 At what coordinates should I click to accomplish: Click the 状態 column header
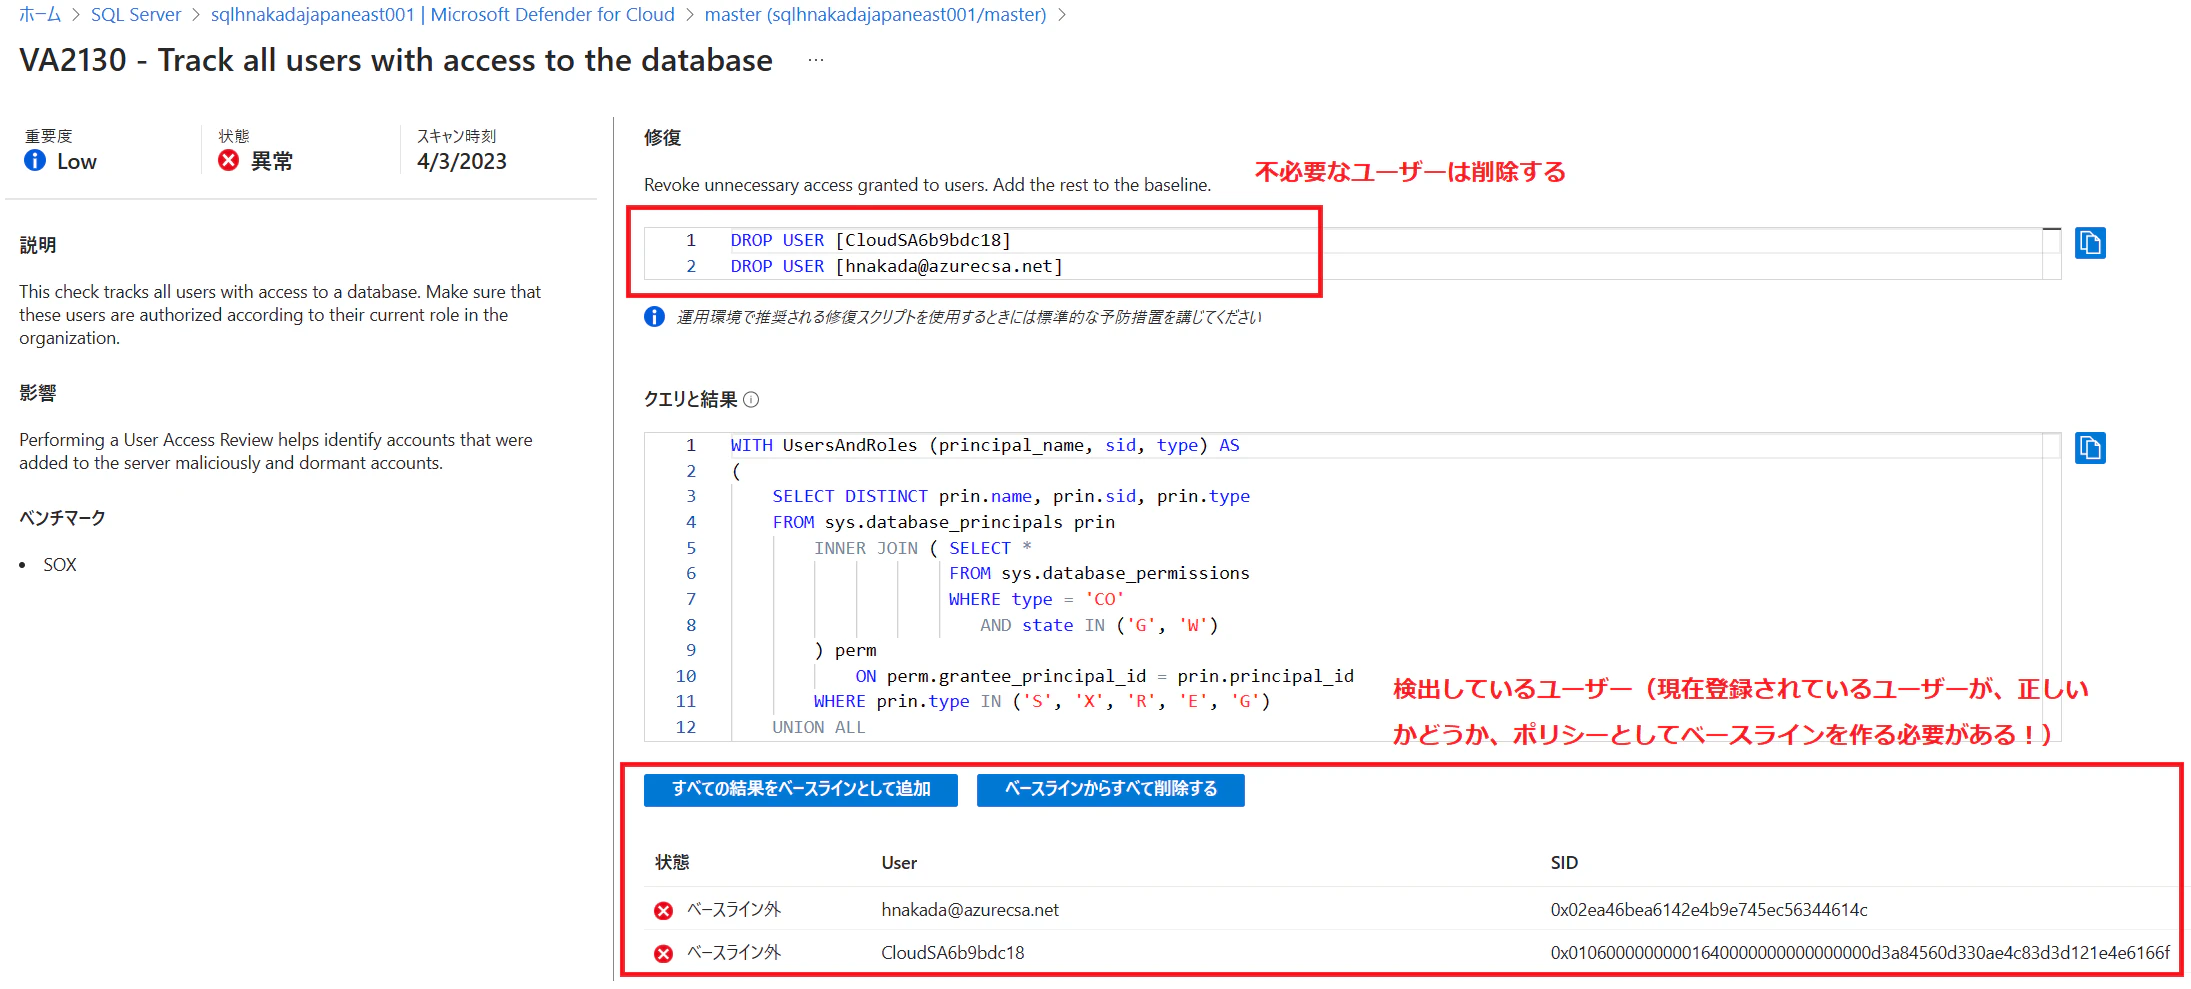672,862
